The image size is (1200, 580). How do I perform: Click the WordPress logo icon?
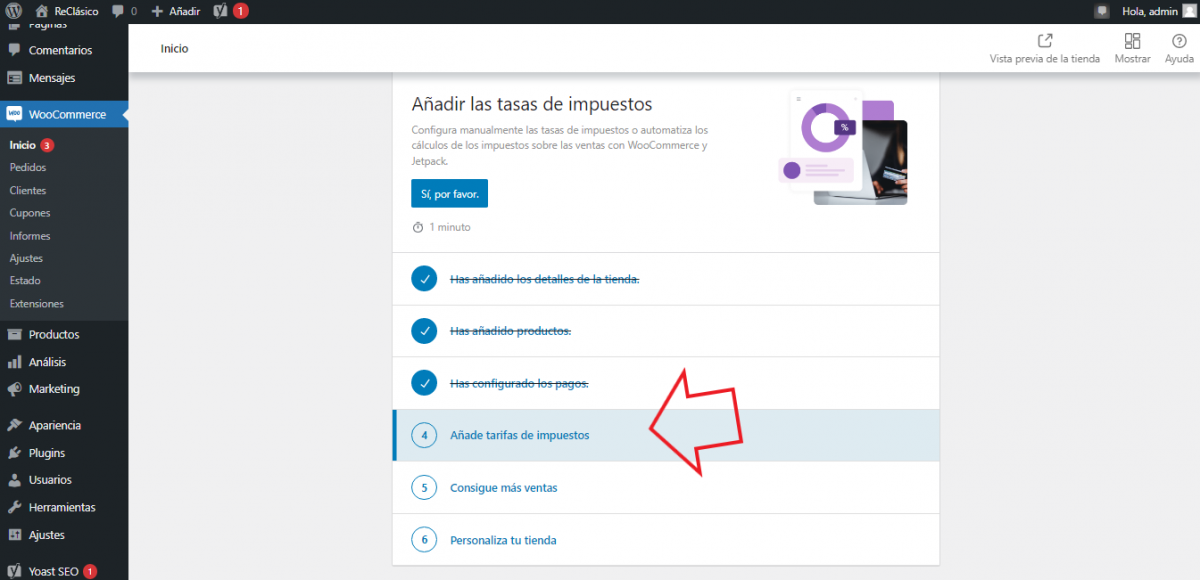pyautogui.click(x=13, y=11)
